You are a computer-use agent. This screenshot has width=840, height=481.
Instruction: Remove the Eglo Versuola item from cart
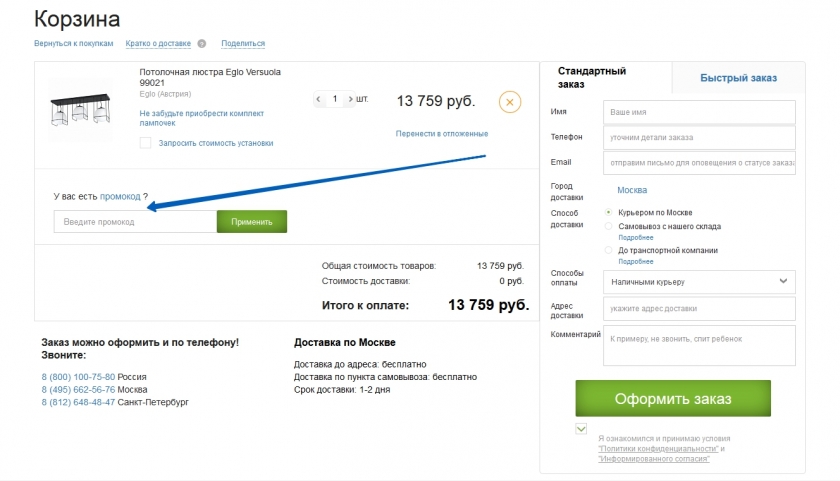point(509,102)
